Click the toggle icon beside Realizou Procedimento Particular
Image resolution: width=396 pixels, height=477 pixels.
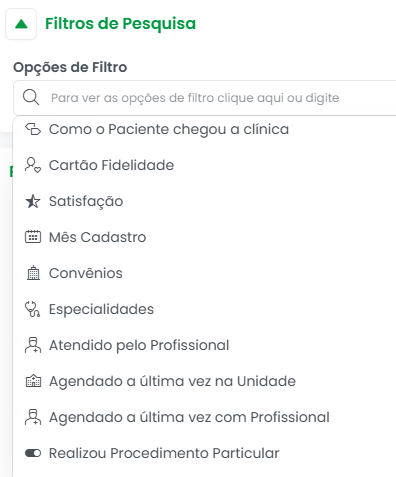coord(33,453)
